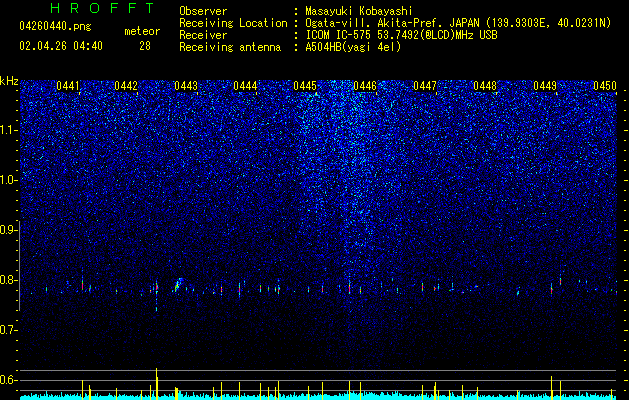The width and height of the screenshot is (629, 400).
Task: Click the Receiving antenna label
Action: (230, 47)
